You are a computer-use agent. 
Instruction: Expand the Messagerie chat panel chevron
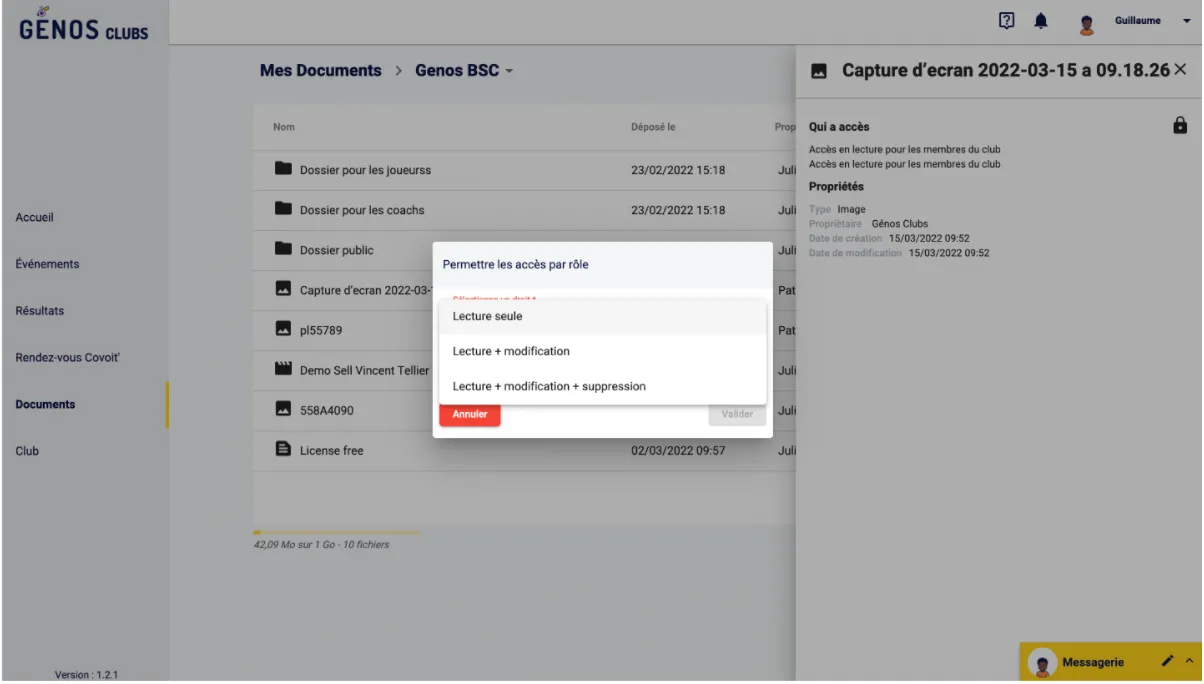1189,662
